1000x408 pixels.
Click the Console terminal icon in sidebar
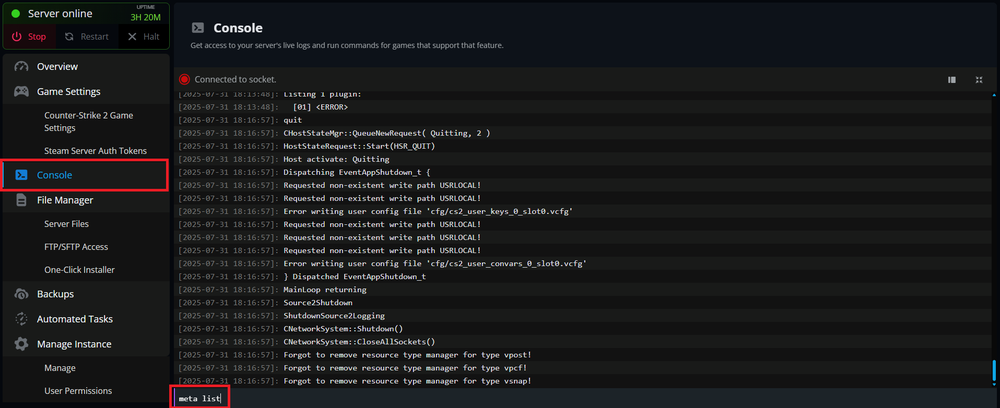[x=21, y=175]
